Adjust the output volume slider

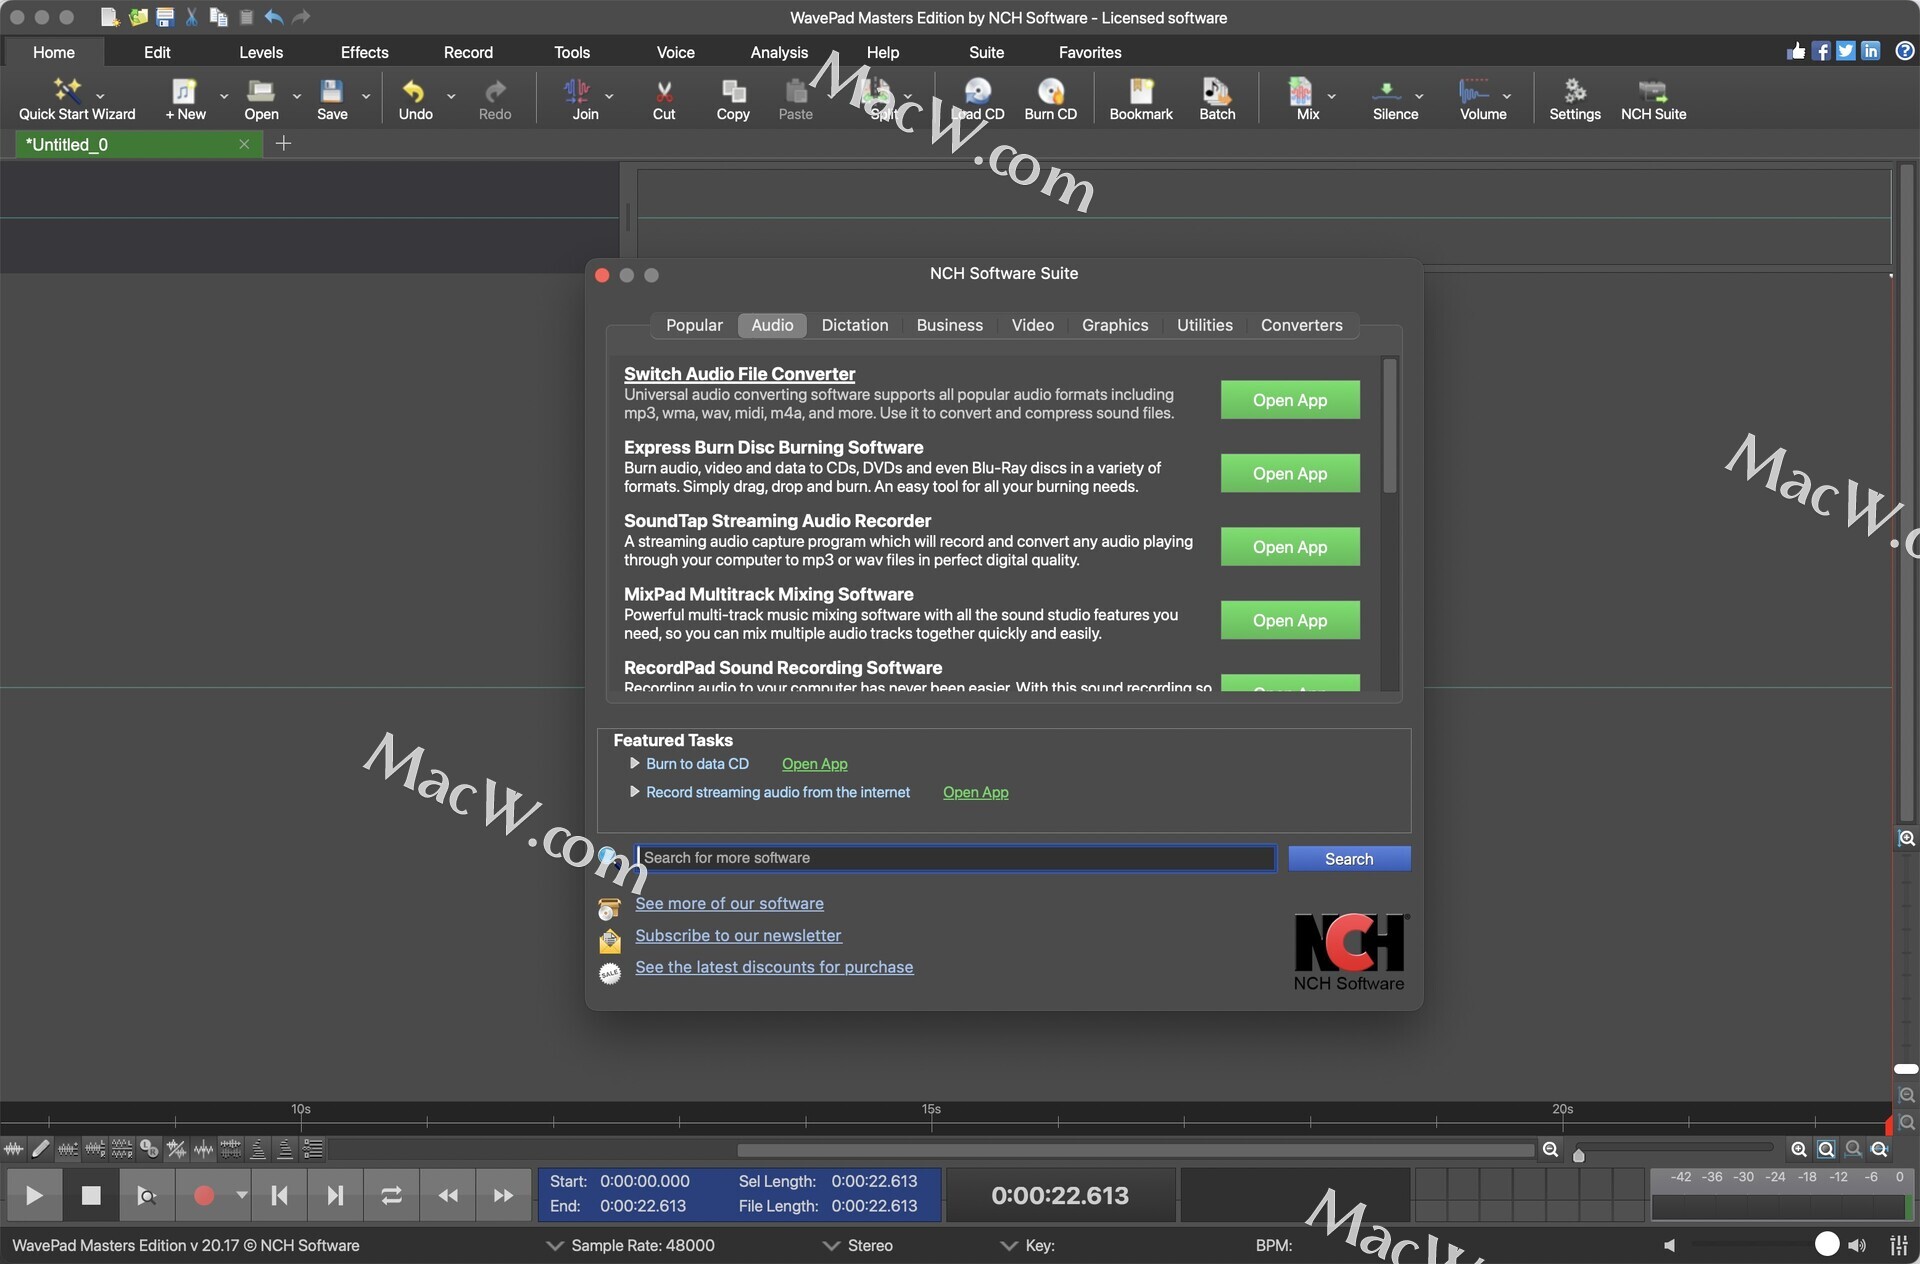point(1826,1244)
